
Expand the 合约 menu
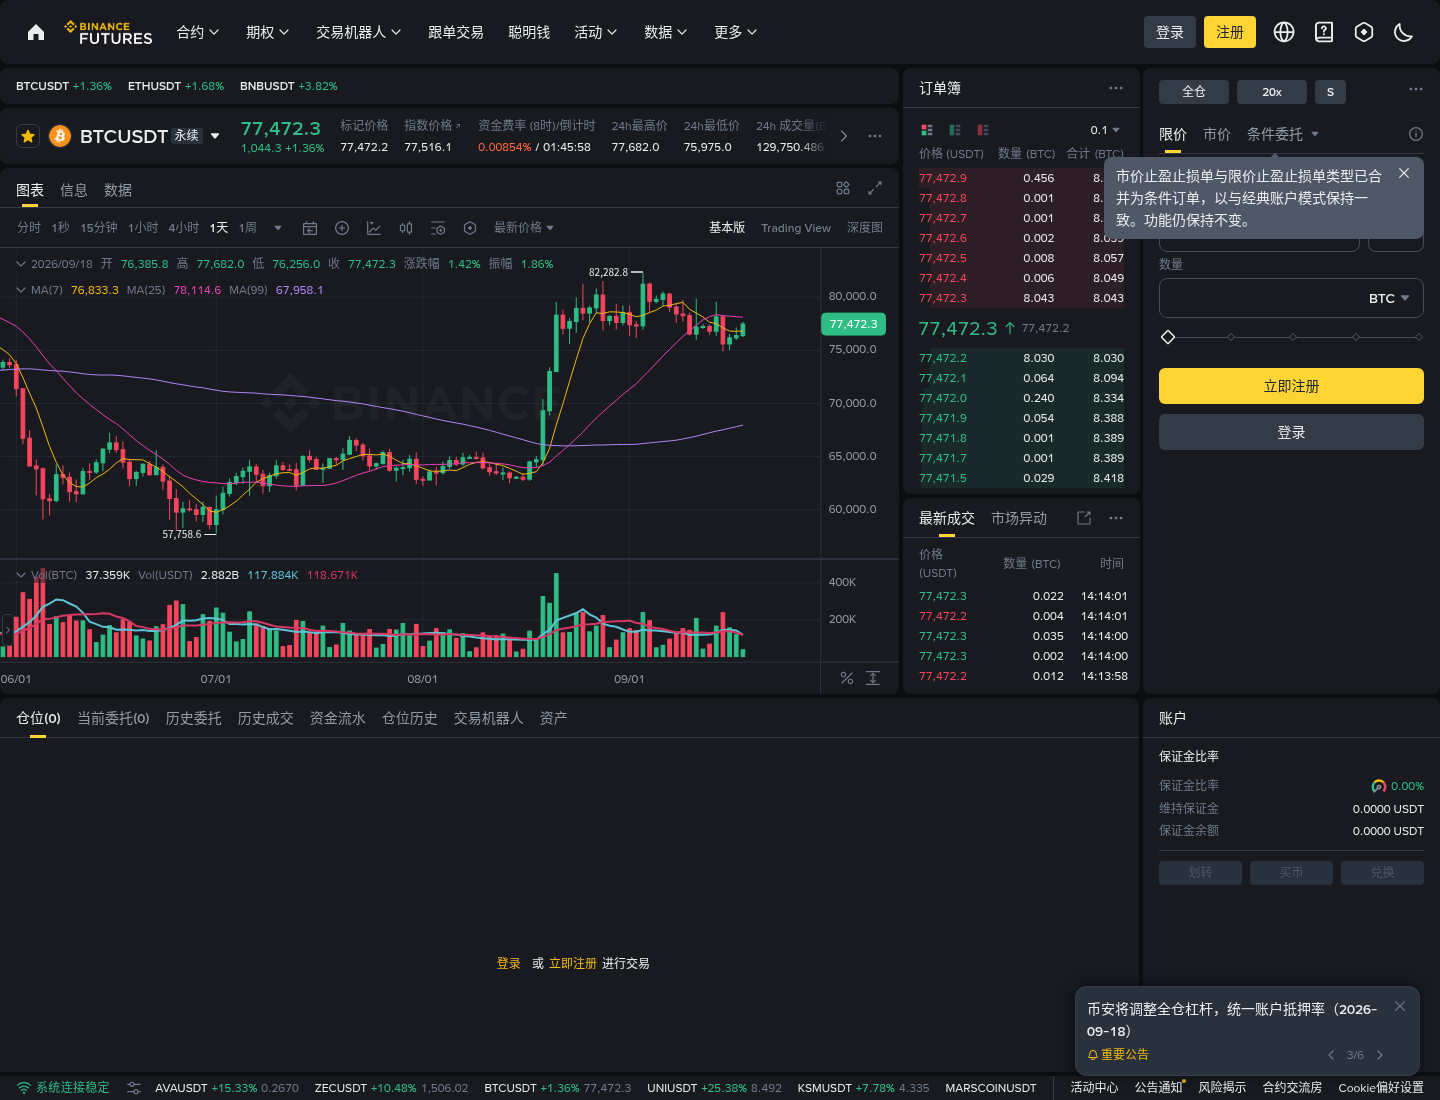point(198,32)
